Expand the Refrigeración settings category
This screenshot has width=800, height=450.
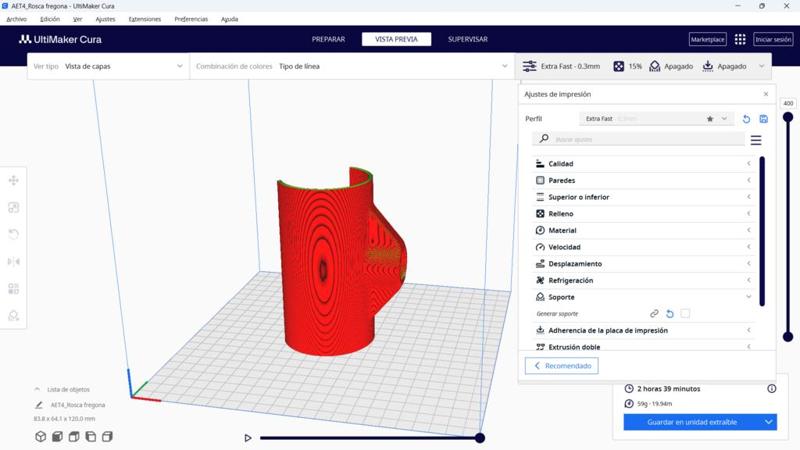coord(643,280)
